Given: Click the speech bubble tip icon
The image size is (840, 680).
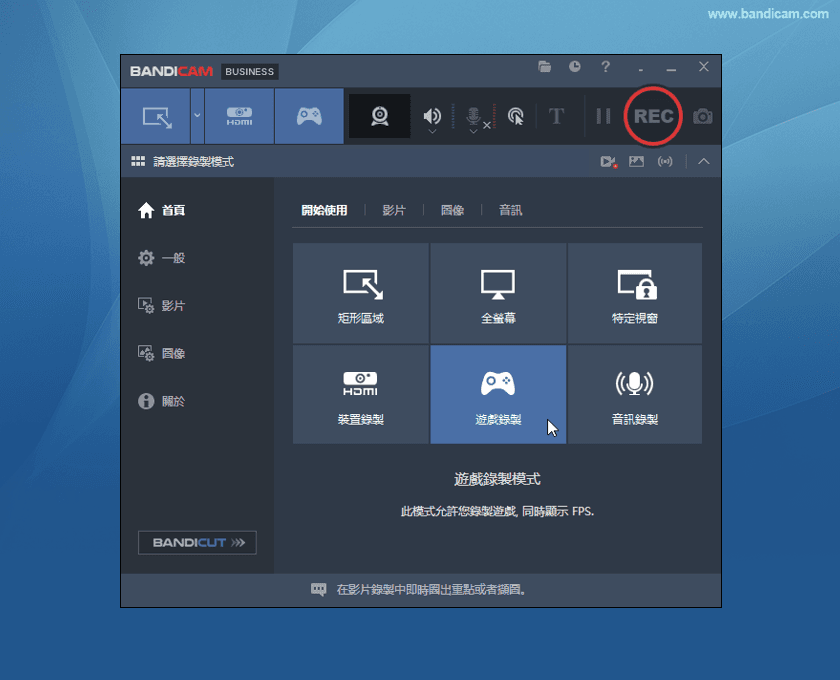Looking at the screenshot, I should pyautogui.click(x=319, y=589).
